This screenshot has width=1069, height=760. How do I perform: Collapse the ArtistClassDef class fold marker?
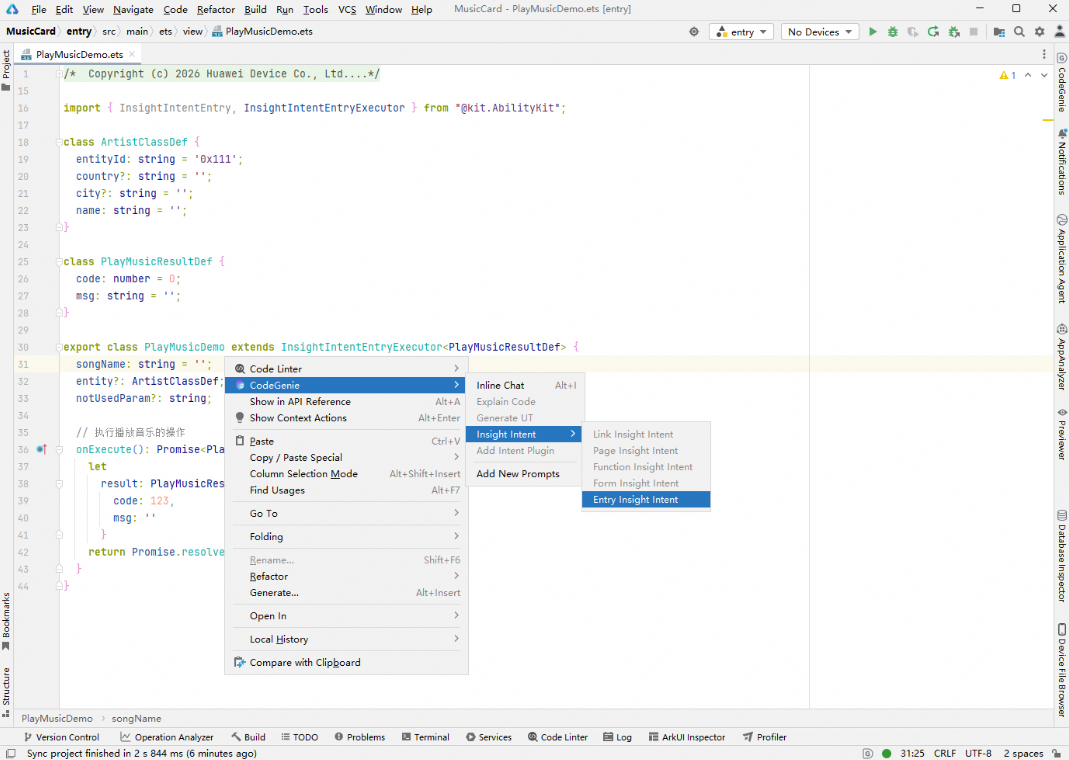58,142
